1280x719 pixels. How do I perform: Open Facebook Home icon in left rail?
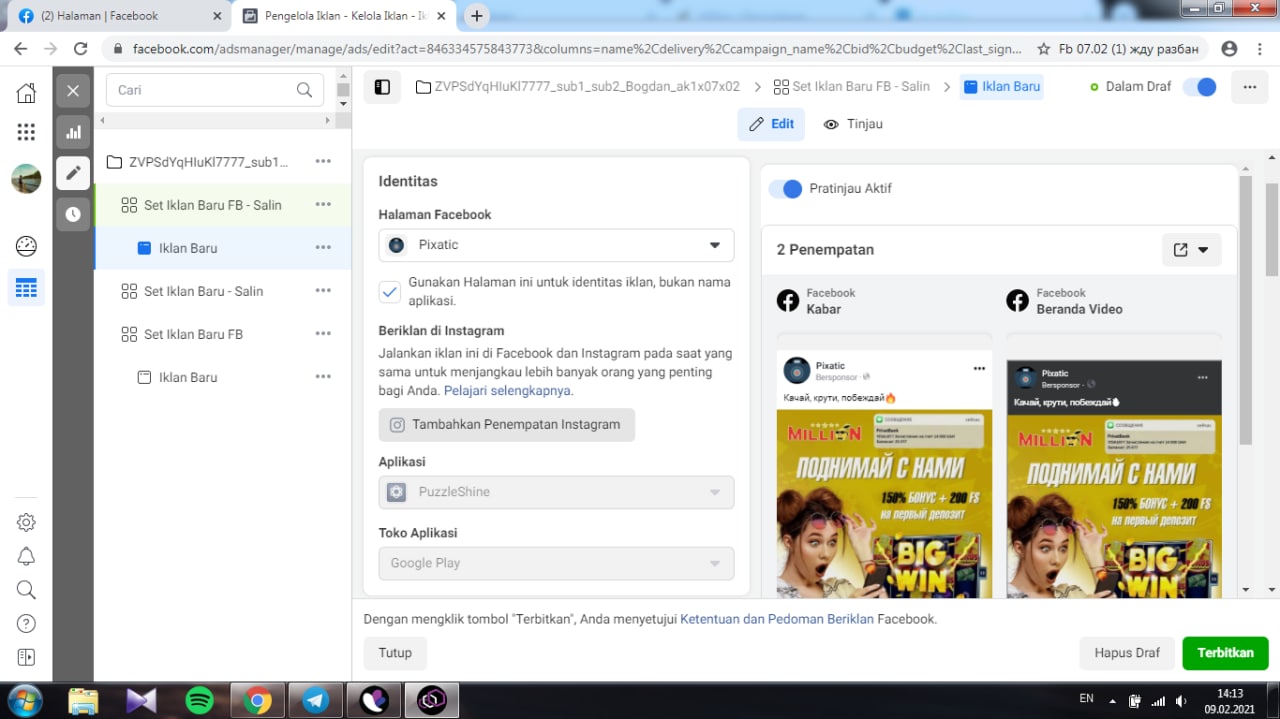tap(26, 93)
